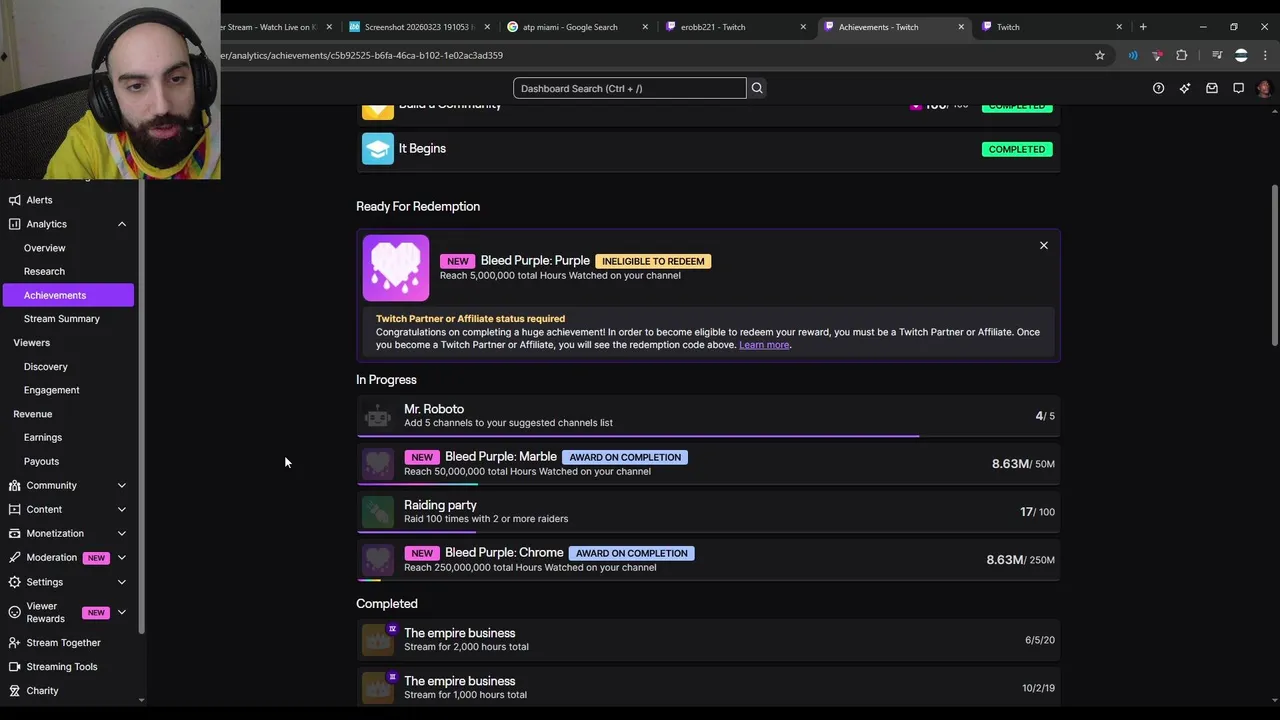Screen dimensions: 1280x720
Task: Click the COMPLETED badge for It Begins
Action: (x=1017, y=149)
